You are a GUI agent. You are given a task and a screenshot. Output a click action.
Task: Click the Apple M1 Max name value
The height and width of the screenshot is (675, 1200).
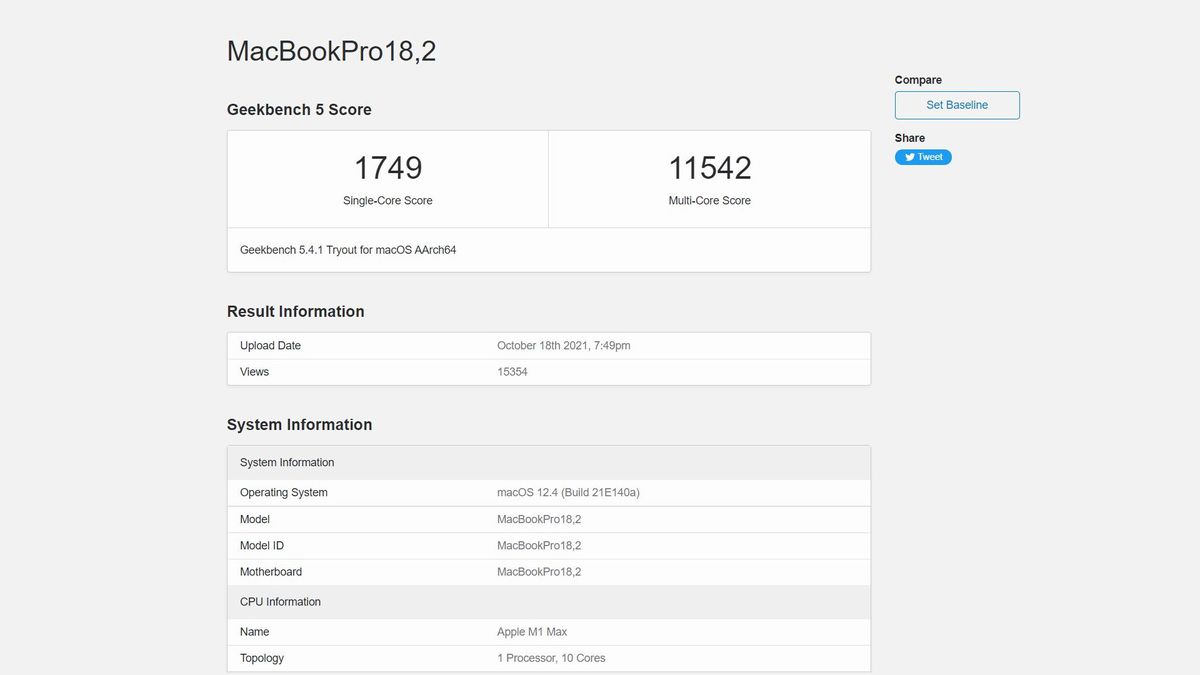tap(532, 631)
